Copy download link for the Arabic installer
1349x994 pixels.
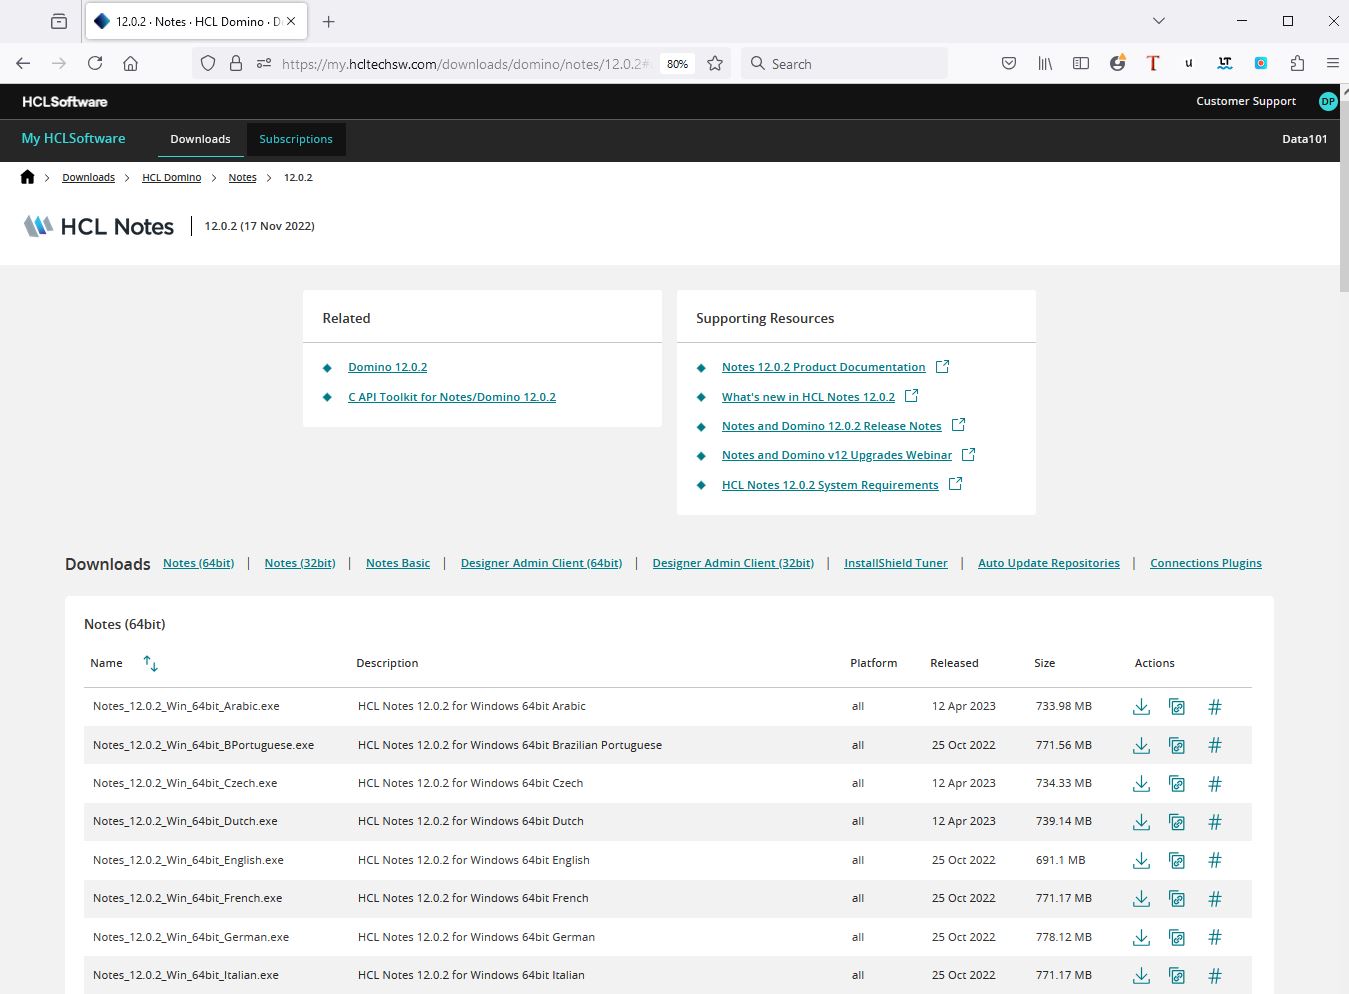[1177, 706]
